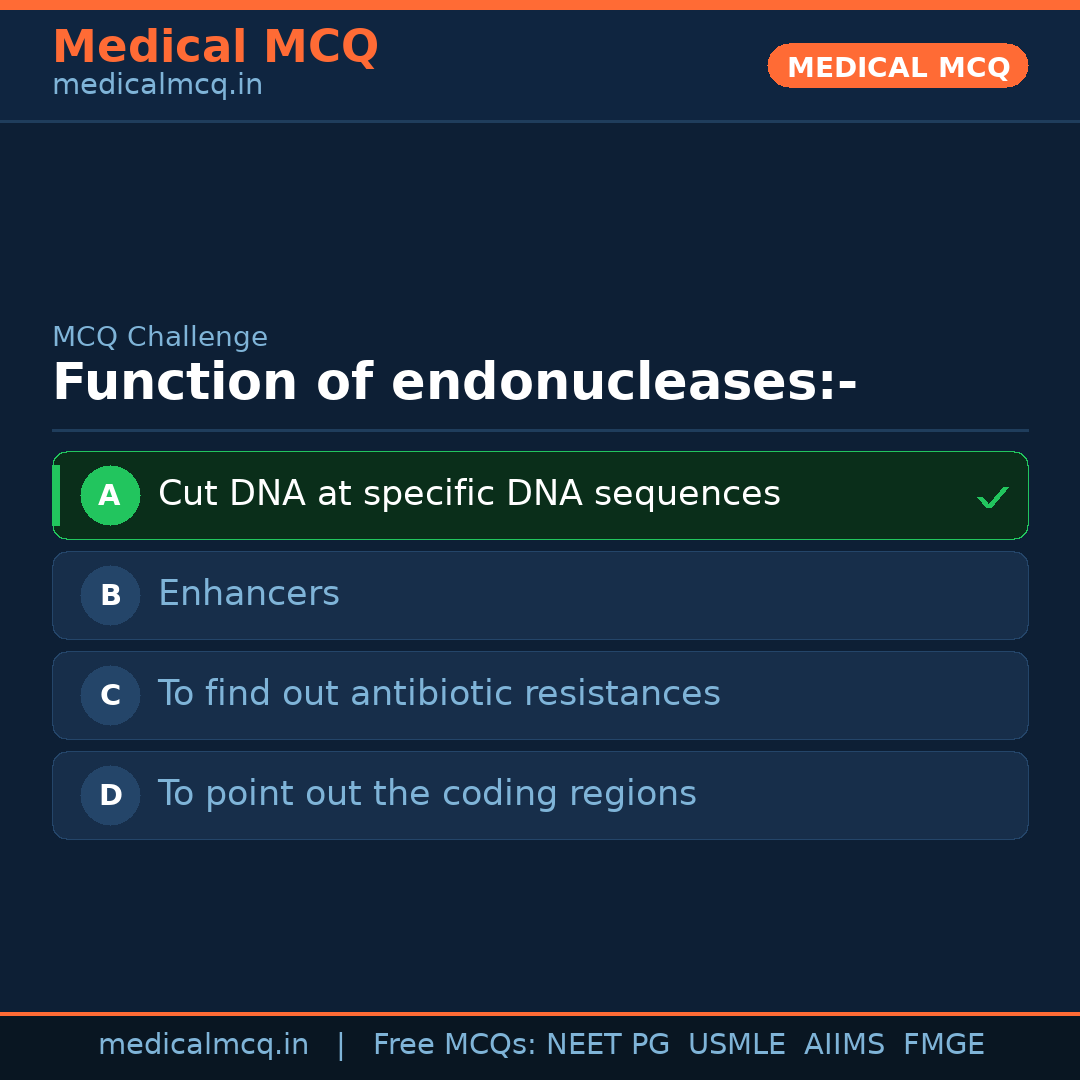Click the C option circle badge
The image size is (1080, 1080).
(x=110, y=695)
